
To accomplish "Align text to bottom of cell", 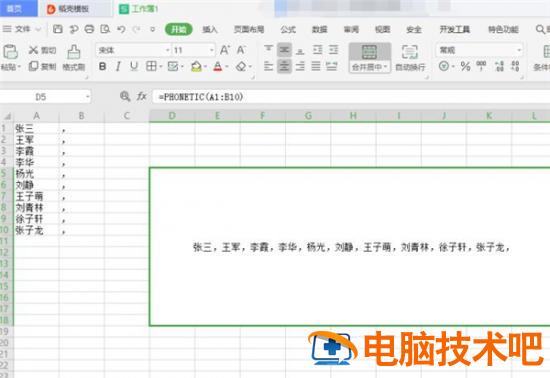I will 300,50.
